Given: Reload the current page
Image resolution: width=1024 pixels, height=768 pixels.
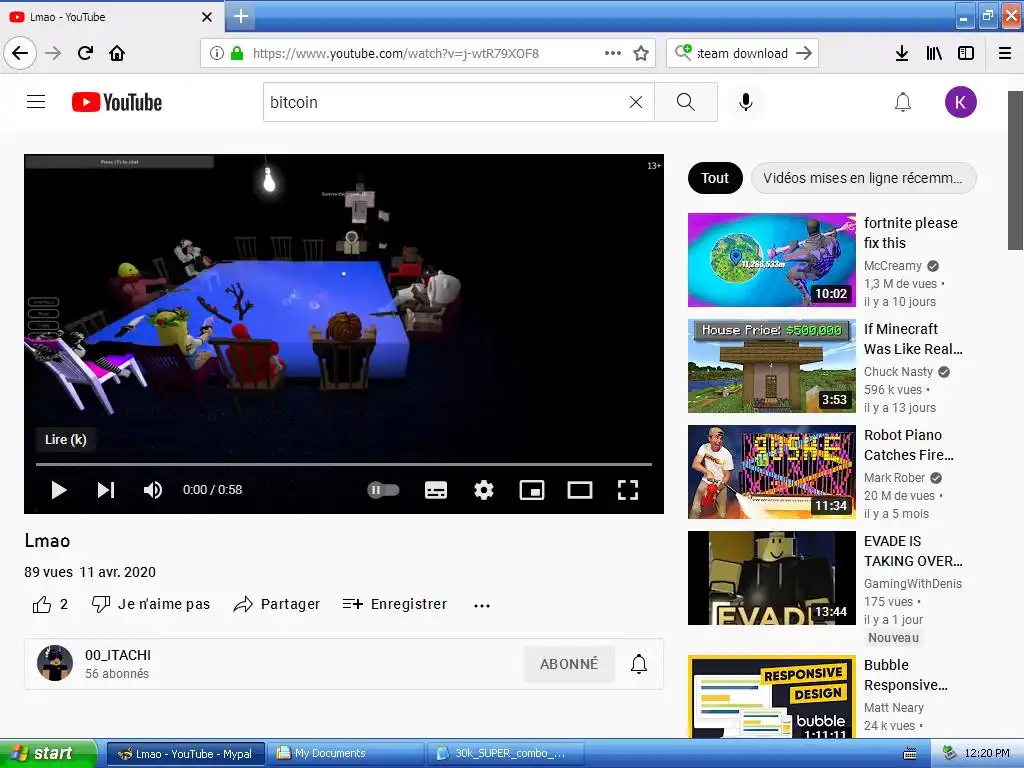Looking at the screenshot, I should click(85, 53).
